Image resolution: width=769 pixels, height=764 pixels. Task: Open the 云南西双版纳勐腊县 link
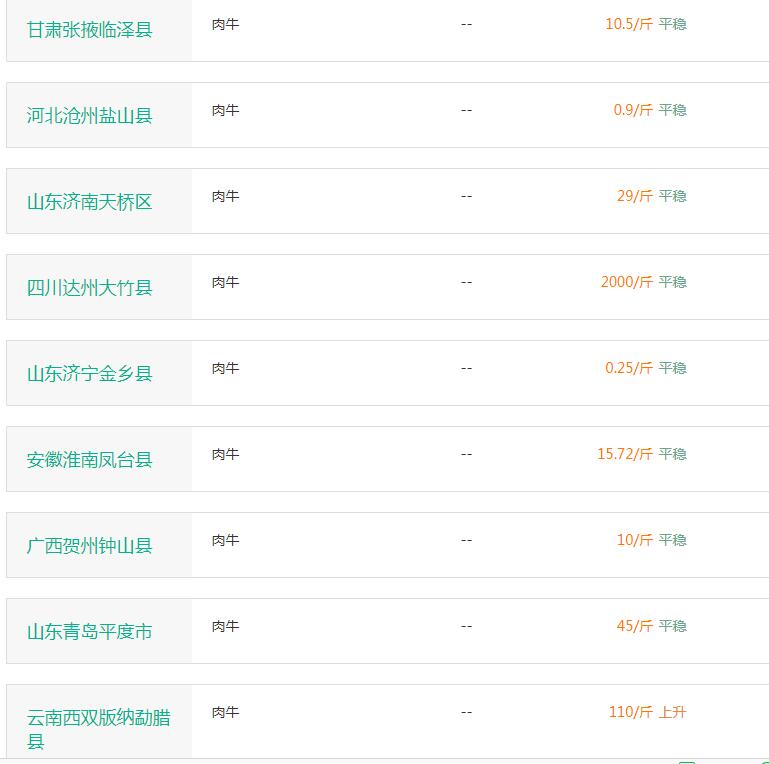pos(99,729)
